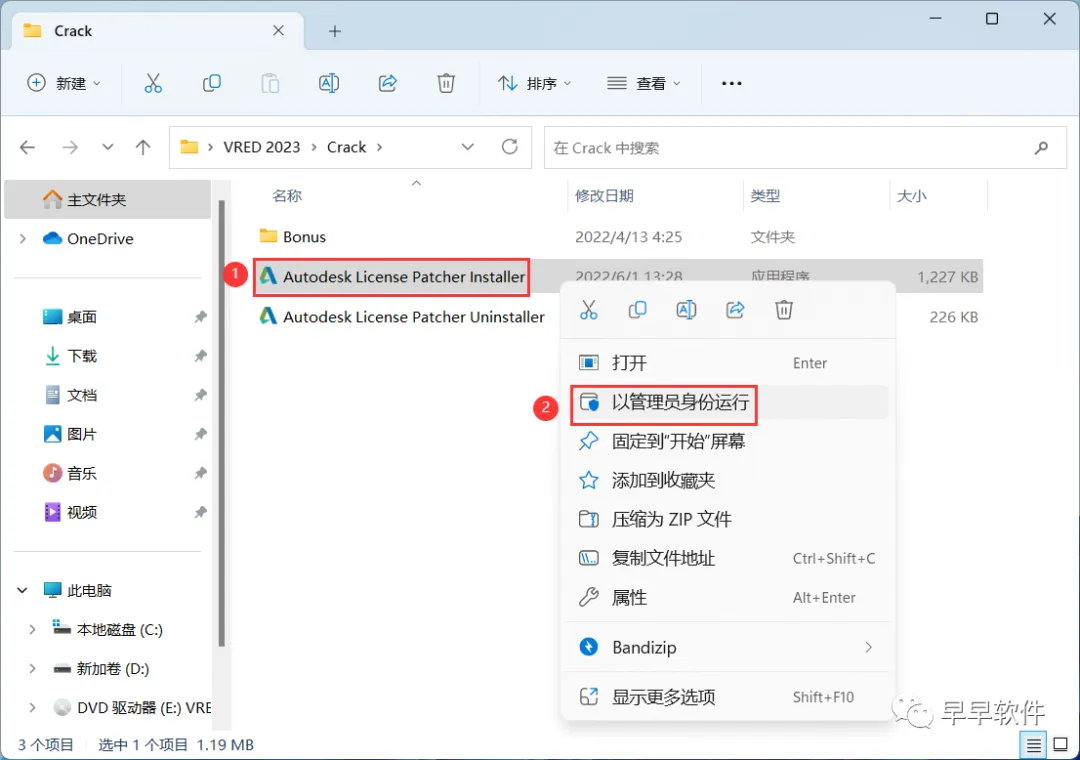This screenshot has height=760, width=1080.
Task: Click the toolbar Cut scissors icon
Action: point(153,83)
